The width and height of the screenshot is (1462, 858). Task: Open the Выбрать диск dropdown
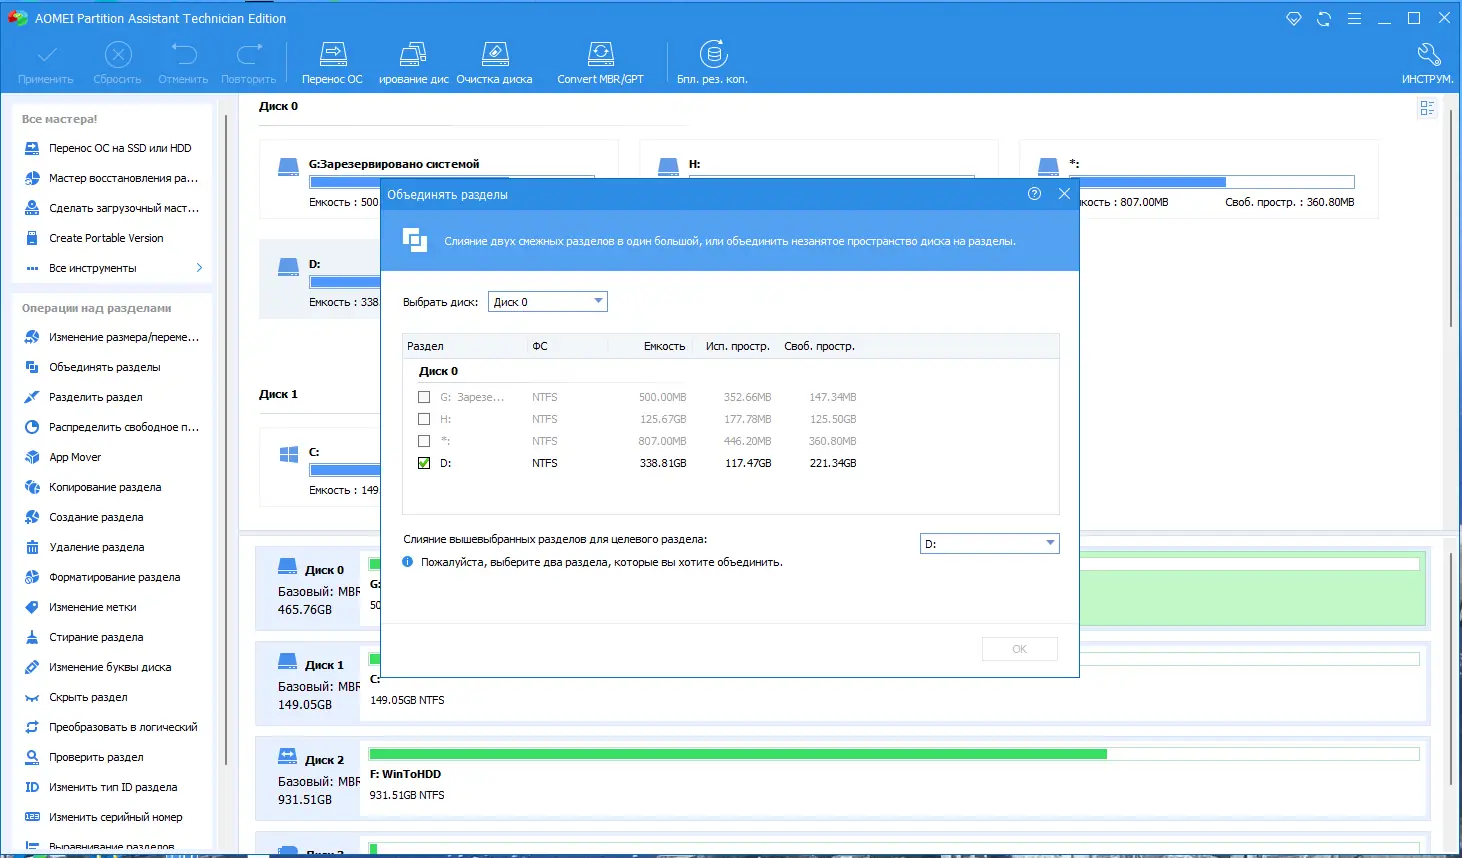coord(548,302)
